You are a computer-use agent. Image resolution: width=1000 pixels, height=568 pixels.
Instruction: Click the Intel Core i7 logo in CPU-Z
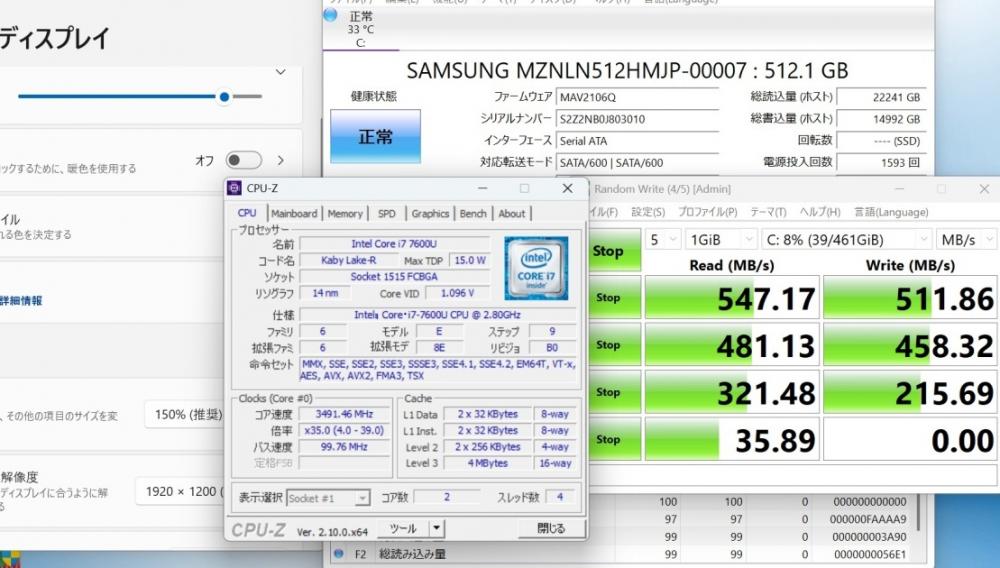pyautogui.click(x=536, y=268)
